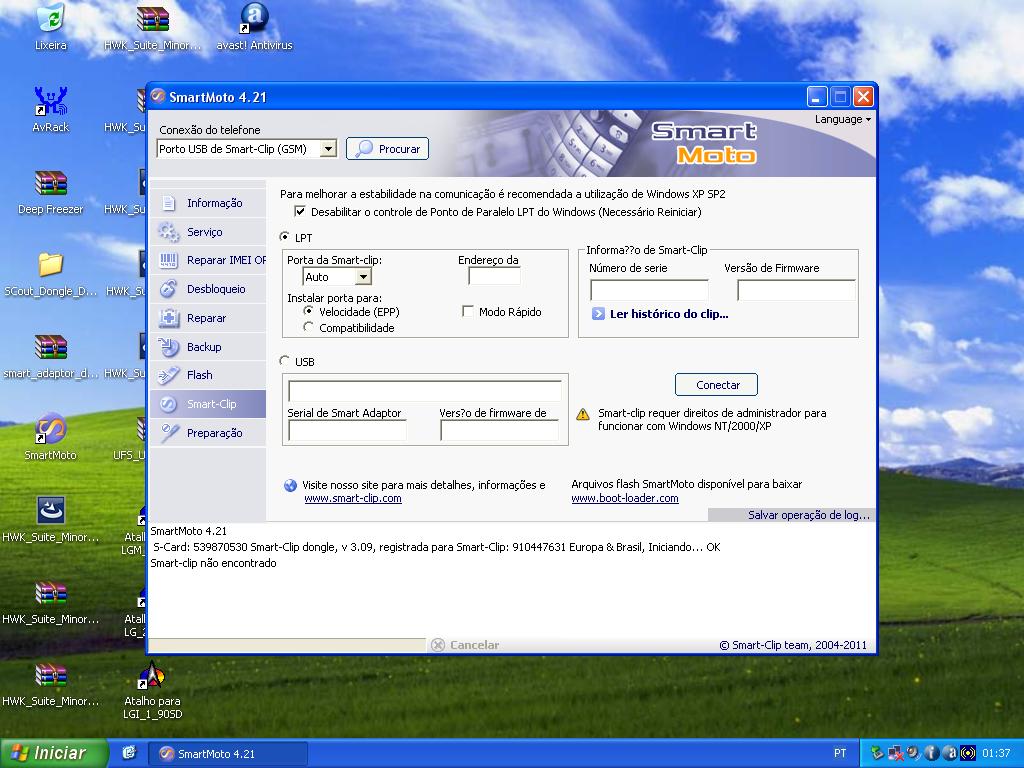Select the S-Card 539870530 log line
This screenshot has width=1024, height=768.
436,547
